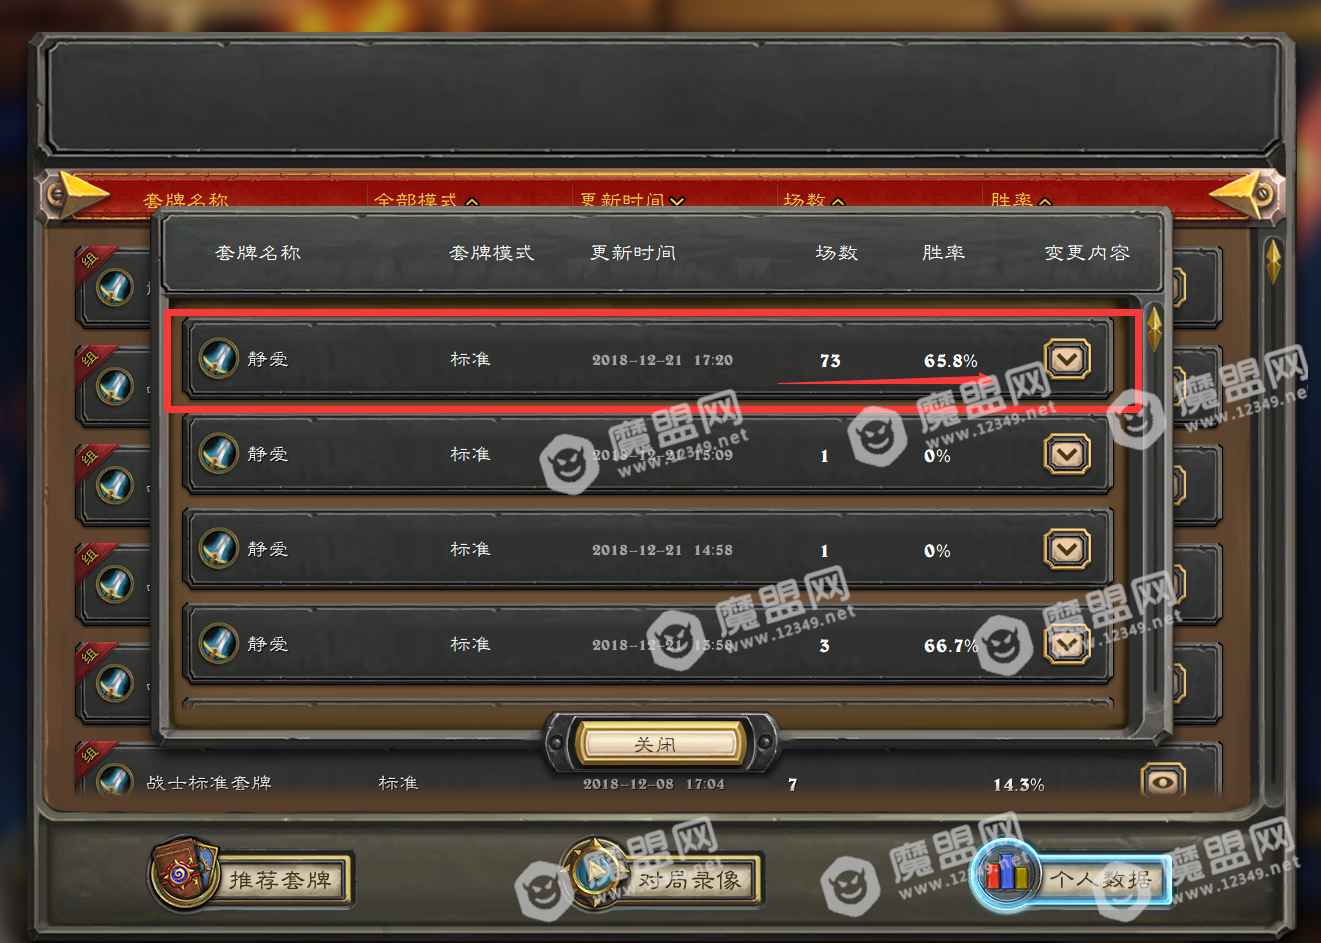Open the 个人数据 bar chart icon
This screenshot has height=943, width=1321.
pos(1006,873)
